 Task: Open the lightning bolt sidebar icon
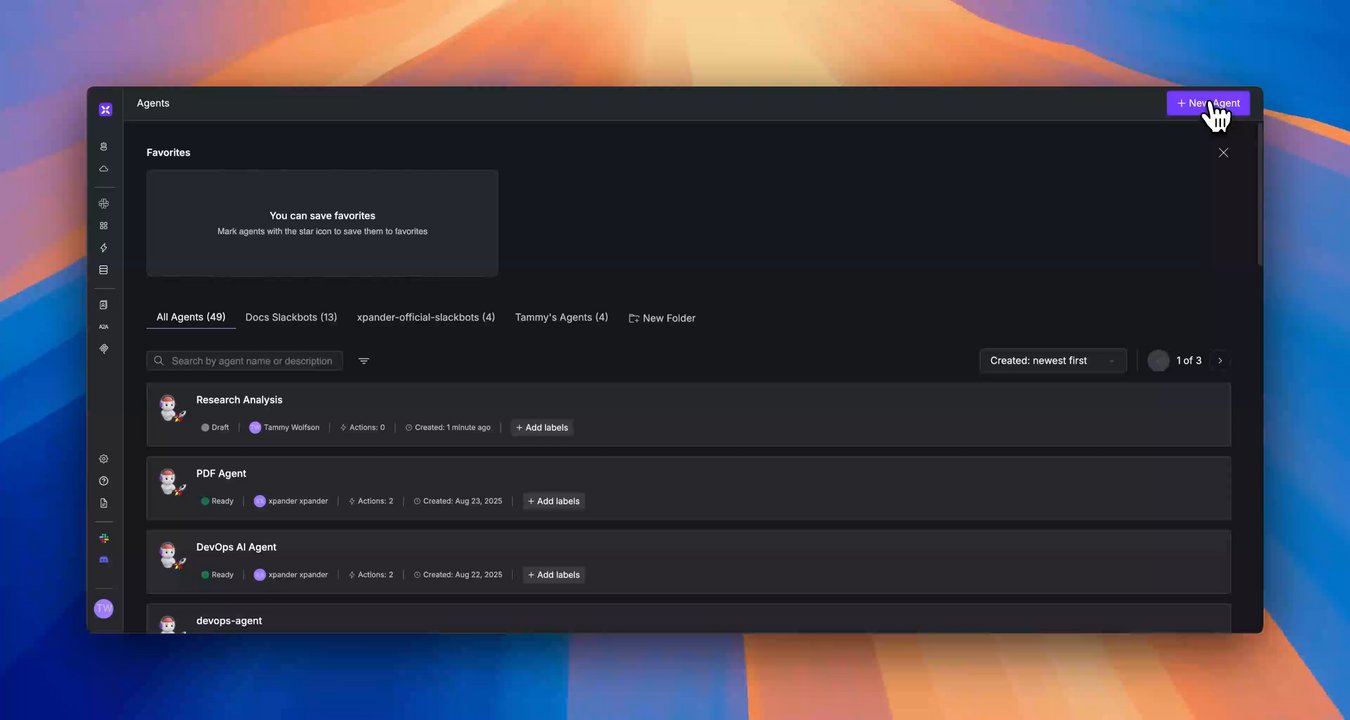point(103,248)
